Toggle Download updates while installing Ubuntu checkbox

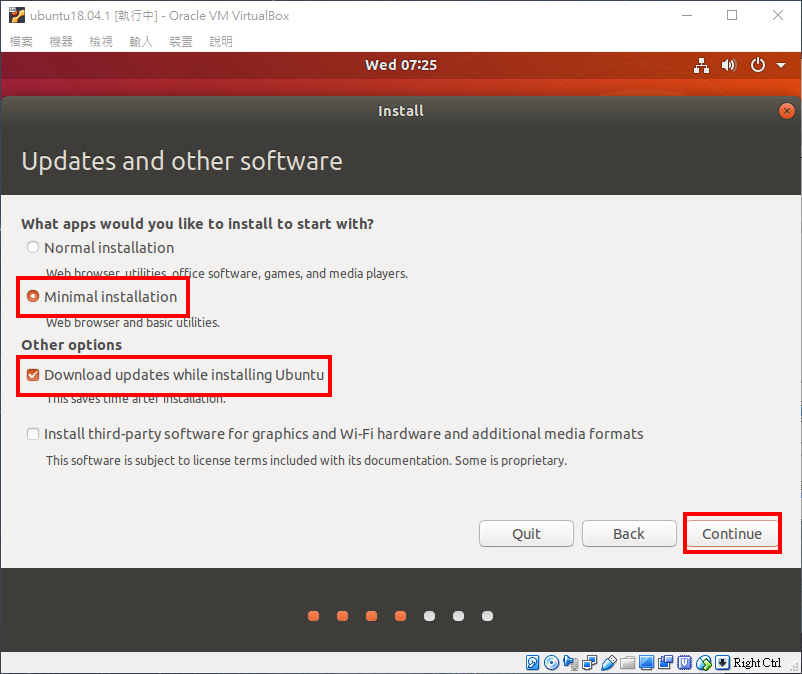click(x=33, y=375)
